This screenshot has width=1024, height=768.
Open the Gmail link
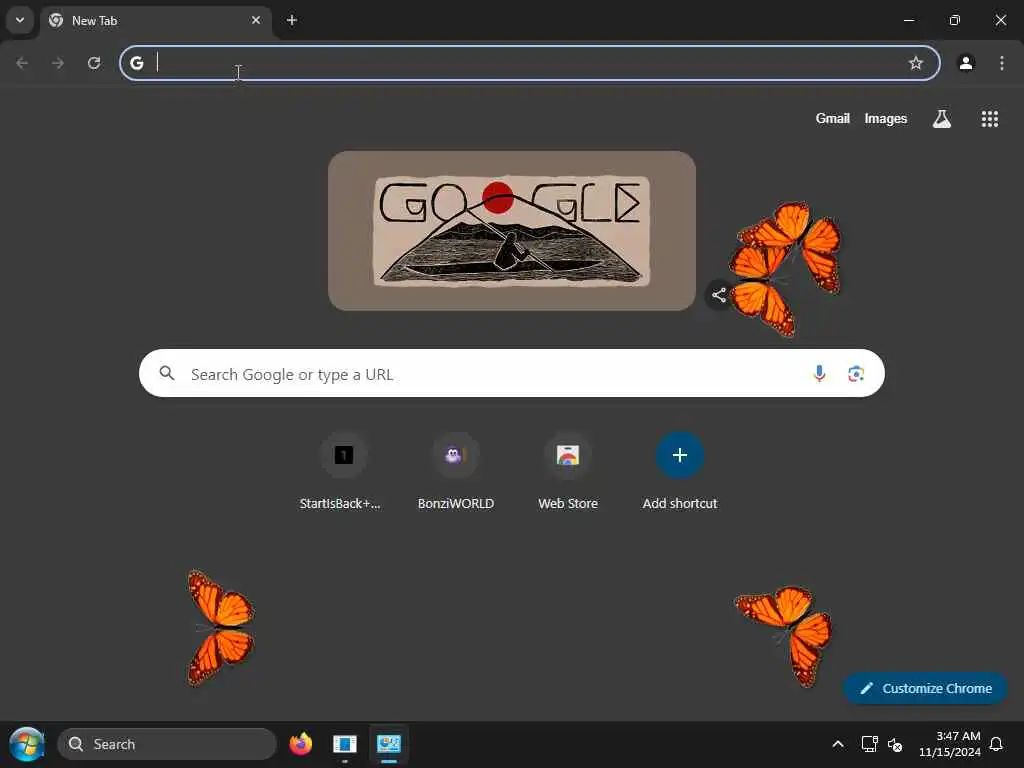coord(833,118)
